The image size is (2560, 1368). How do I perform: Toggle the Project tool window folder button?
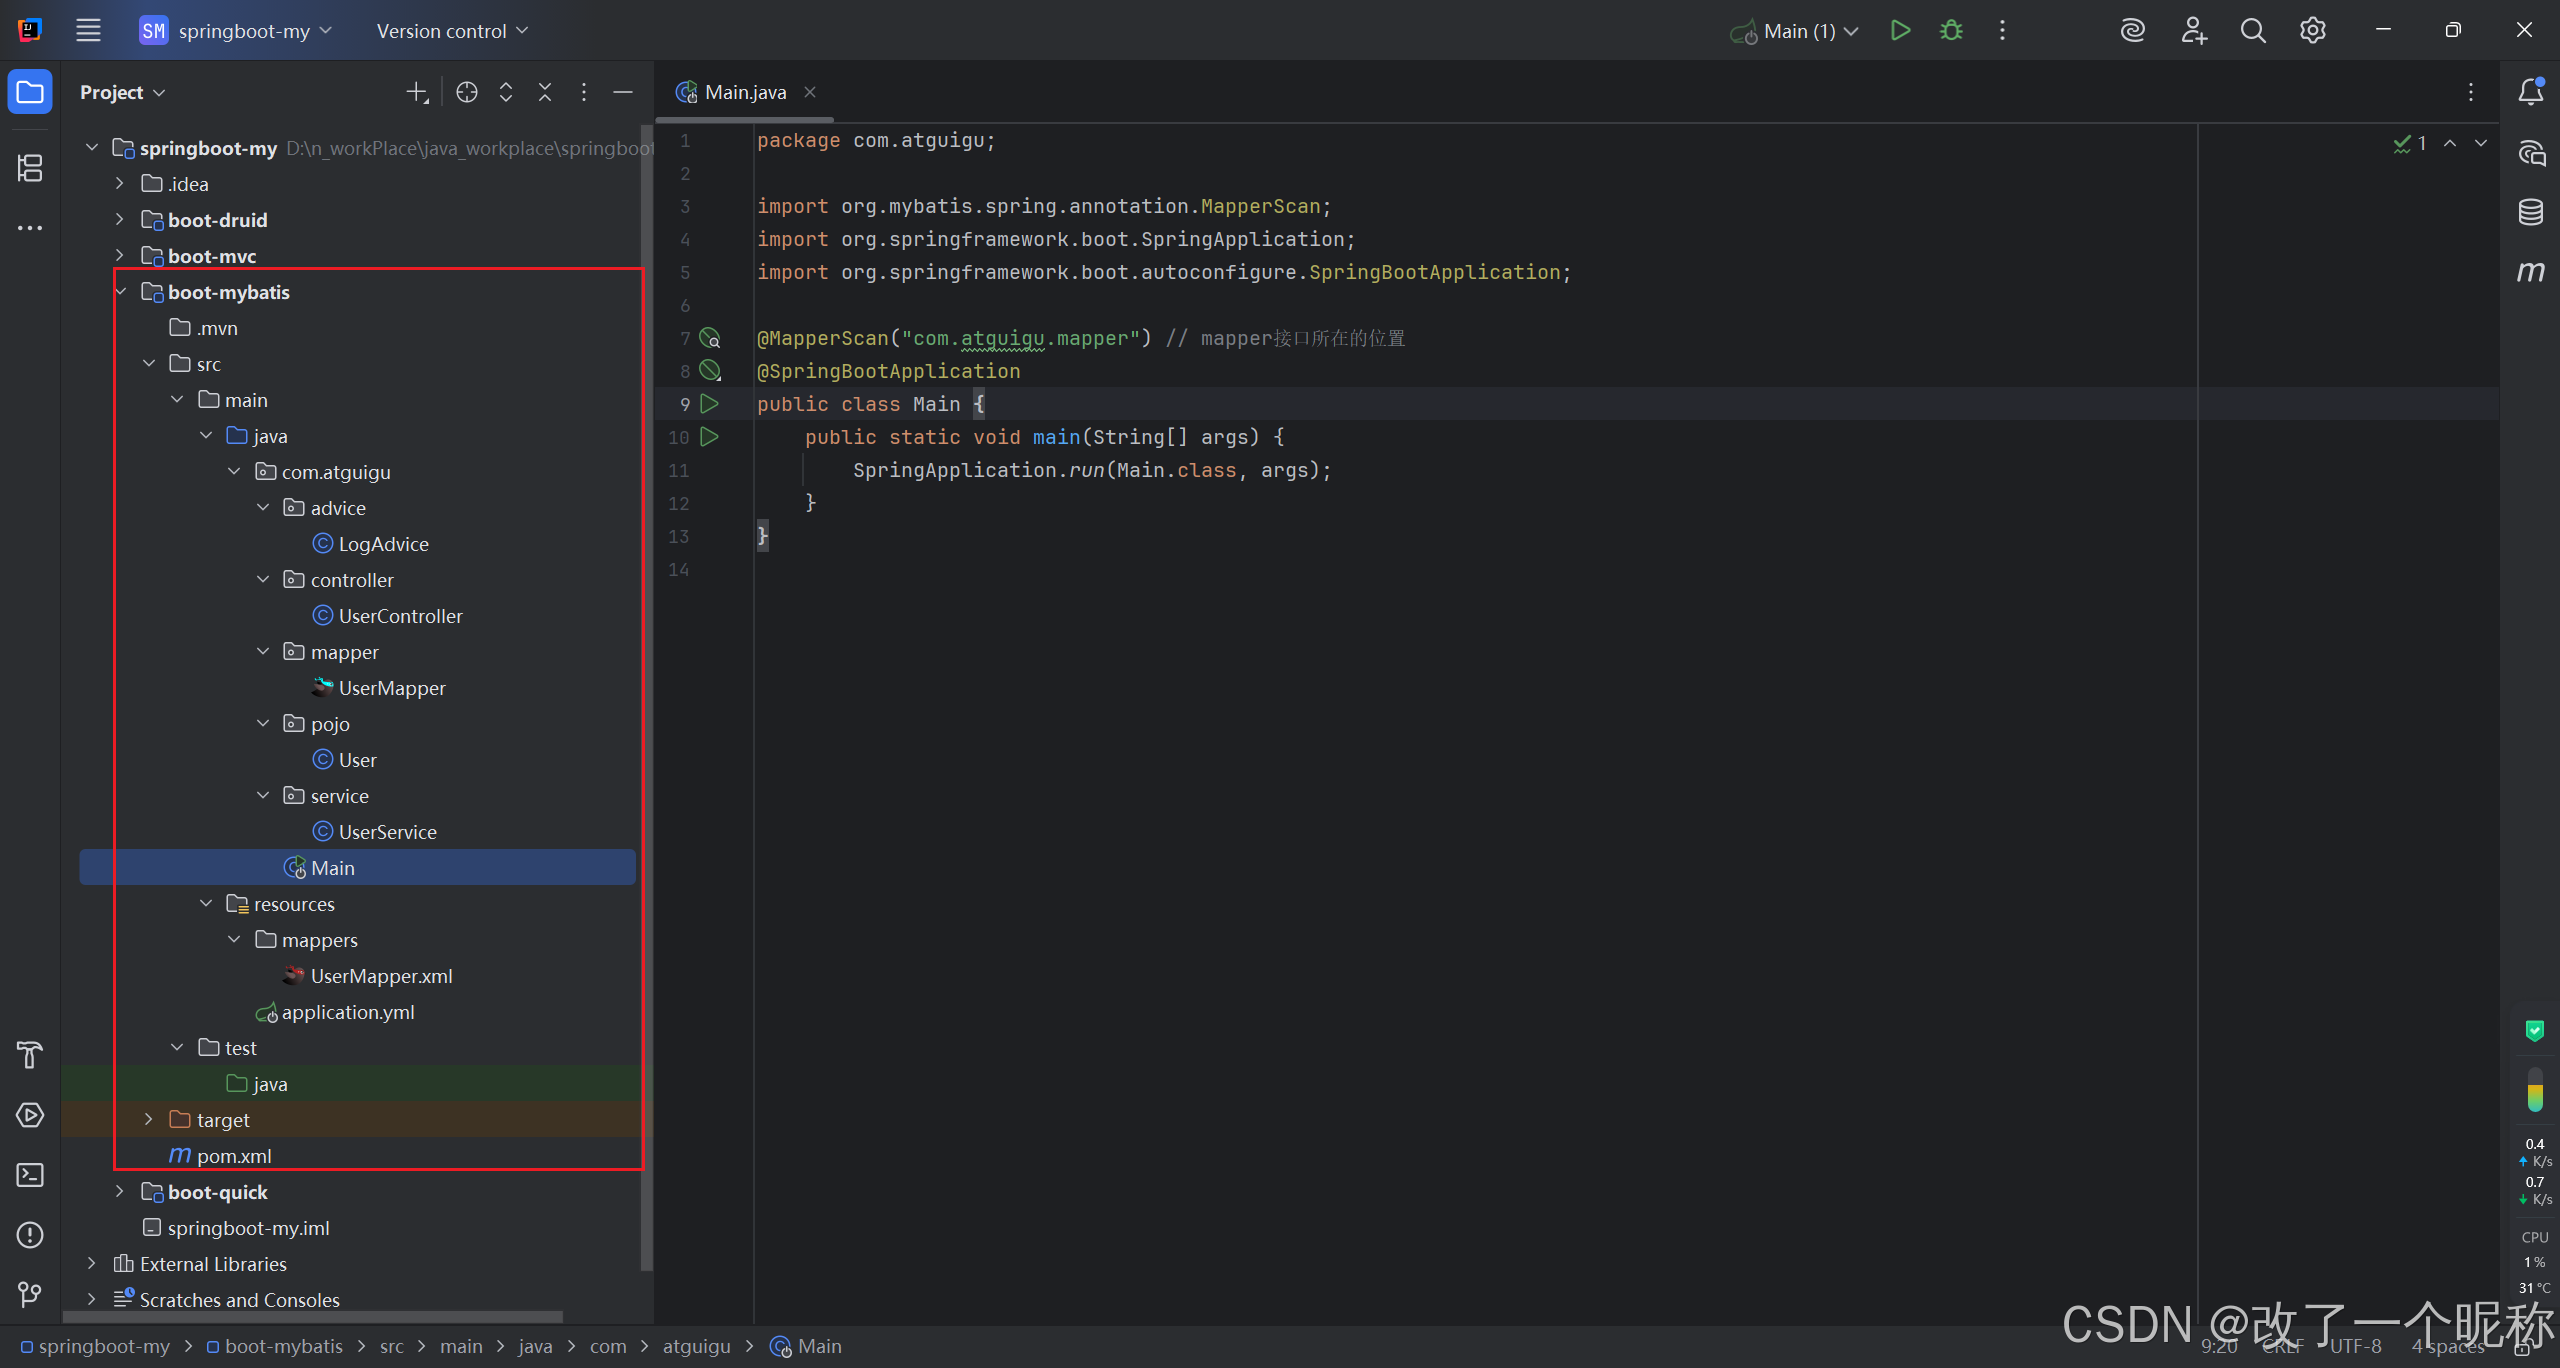30,92
